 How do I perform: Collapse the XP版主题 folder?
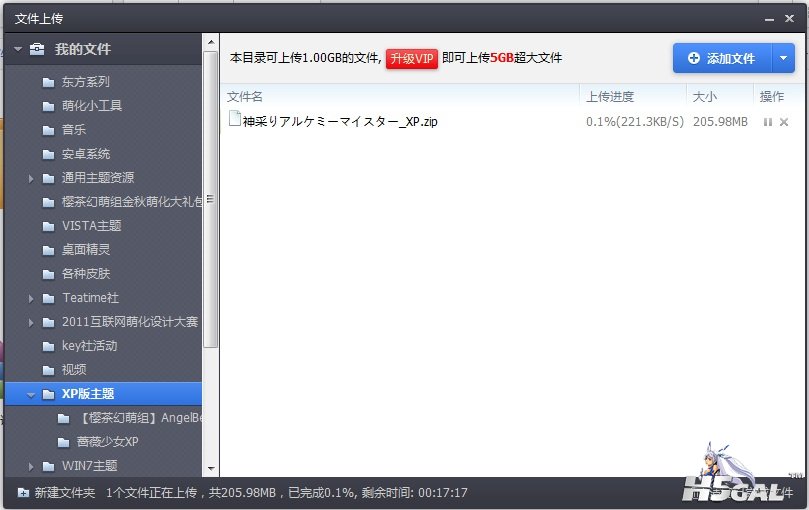point(32,395)
